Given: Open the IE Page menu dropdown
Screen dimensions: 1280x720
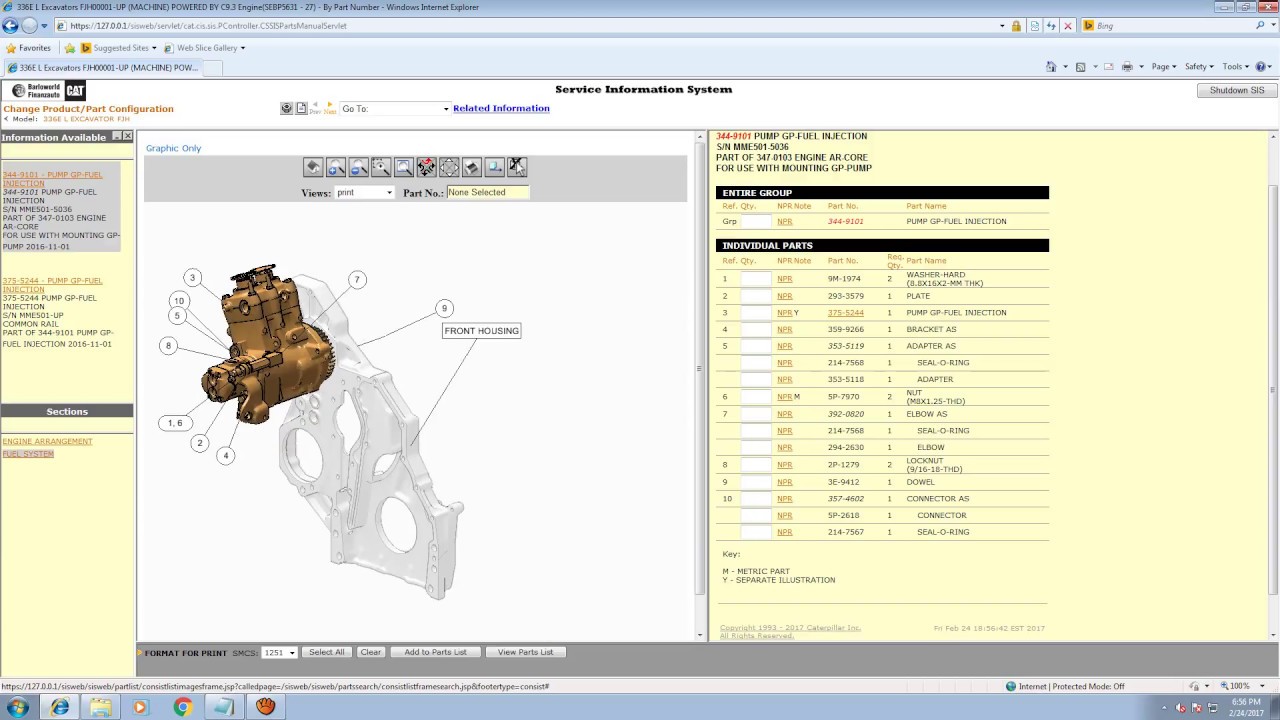Looking at the screenshot, I should pos(1162,67).
